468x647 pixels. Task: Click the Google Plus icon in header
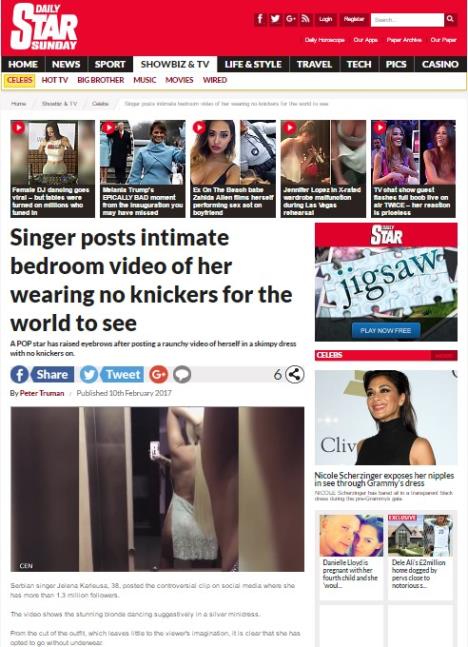pyautogui.click(x=291, y=19)
